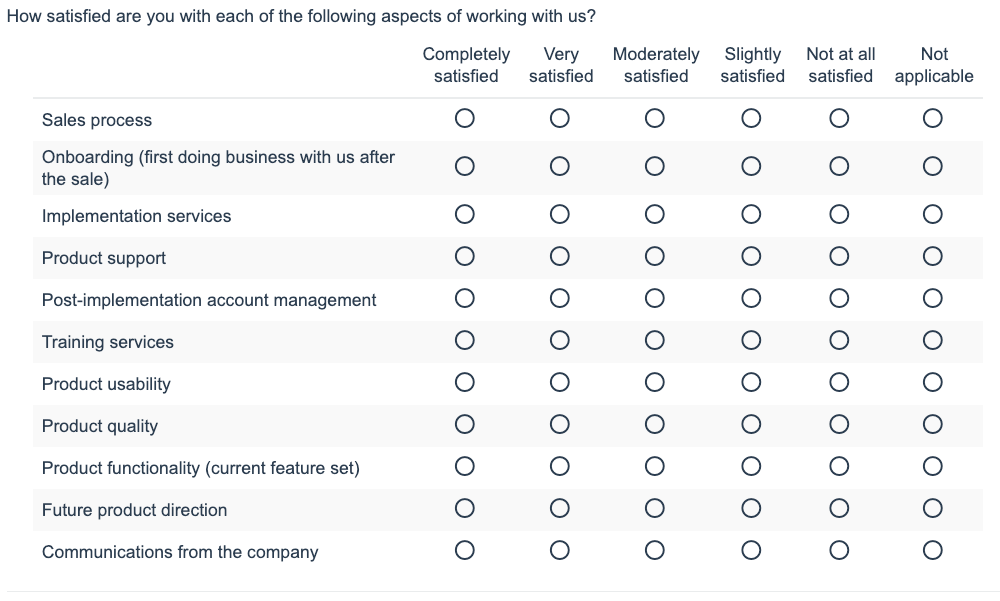Mark Future product direction as Slightly satisfied
1000x601 pixels.
(751, 509)
